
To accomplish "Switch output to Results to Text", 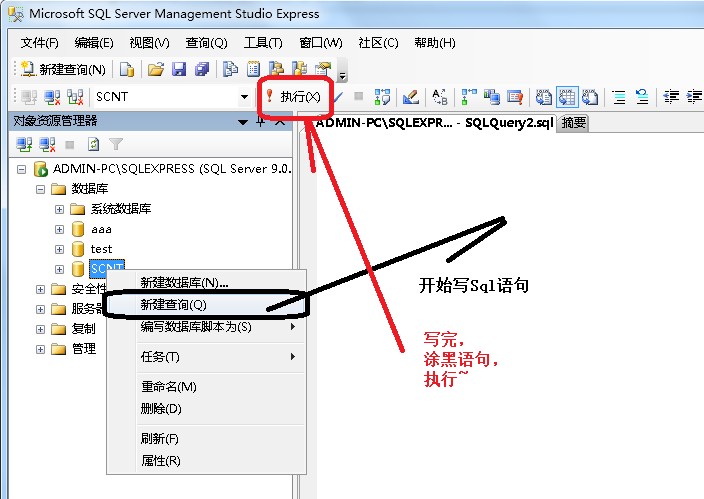I will [x=544, y=97].
